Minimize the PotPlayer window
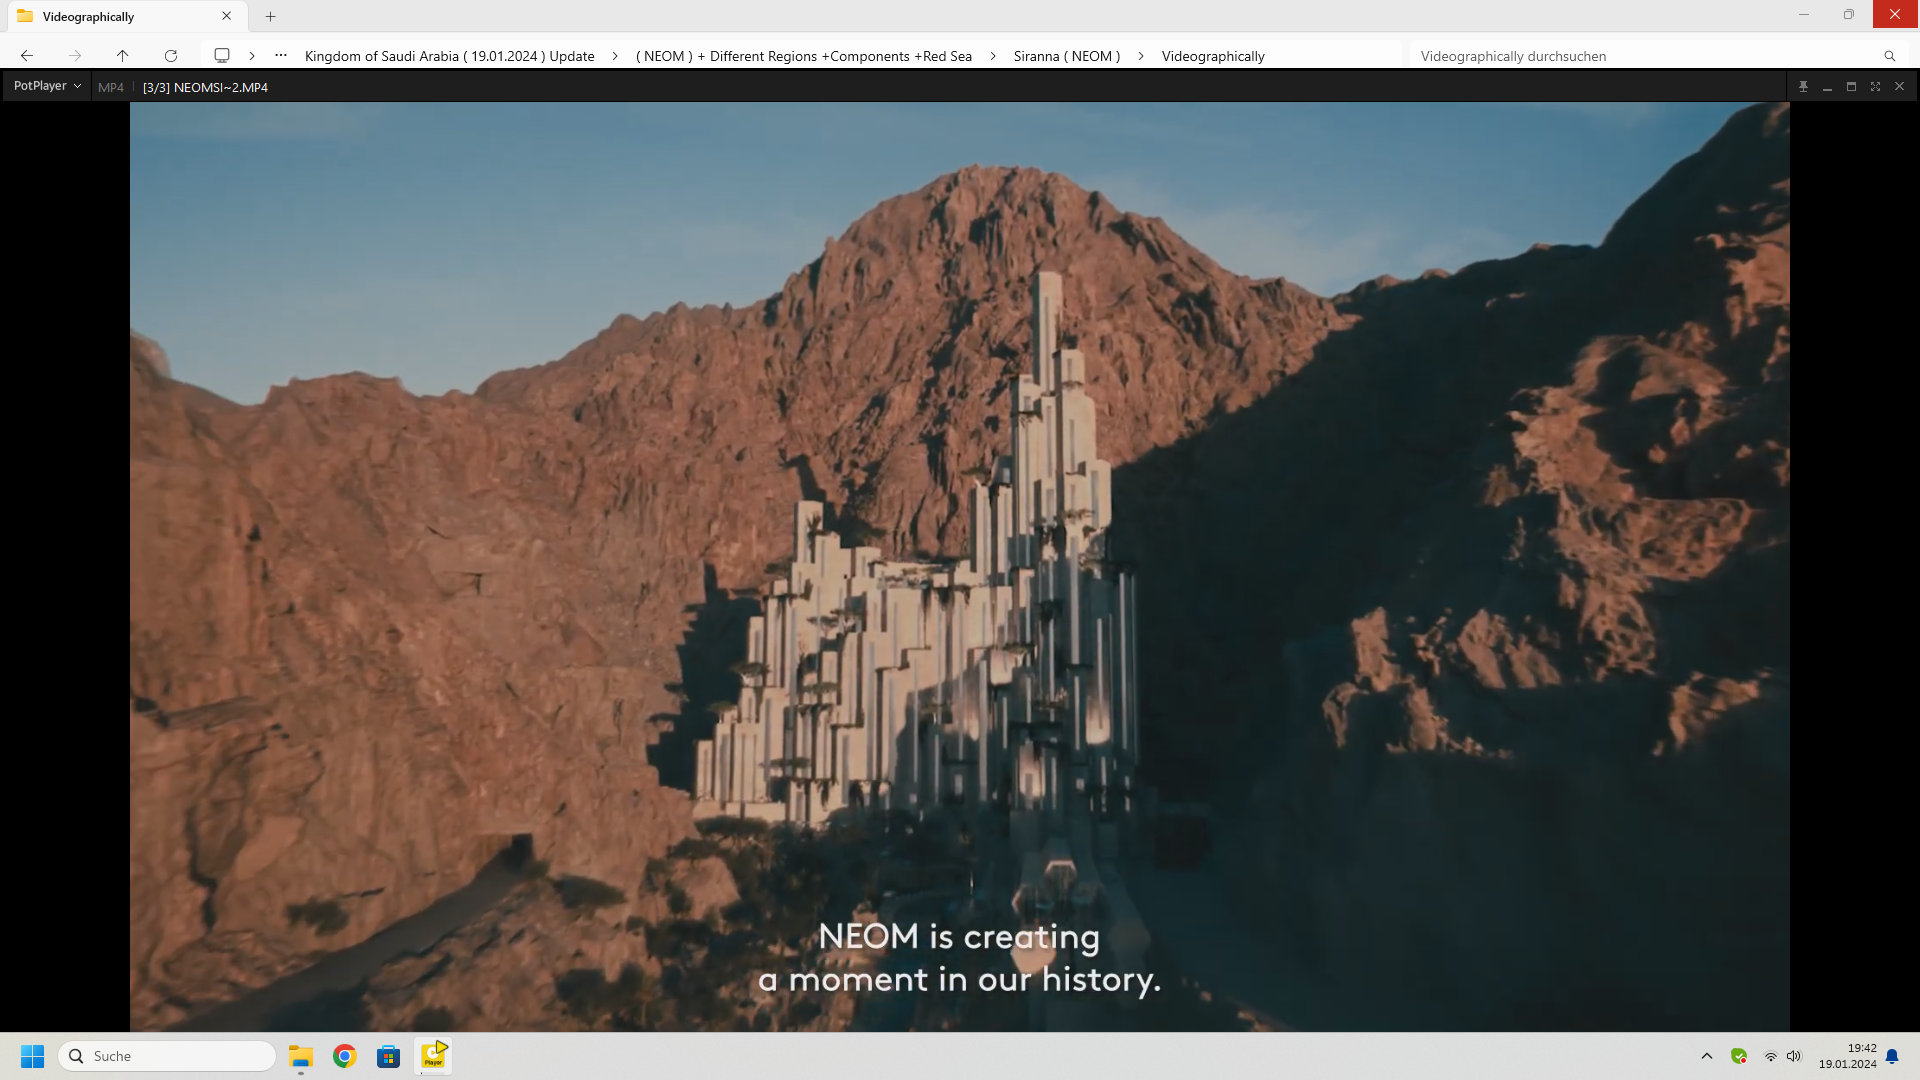 click(1827, 87)
